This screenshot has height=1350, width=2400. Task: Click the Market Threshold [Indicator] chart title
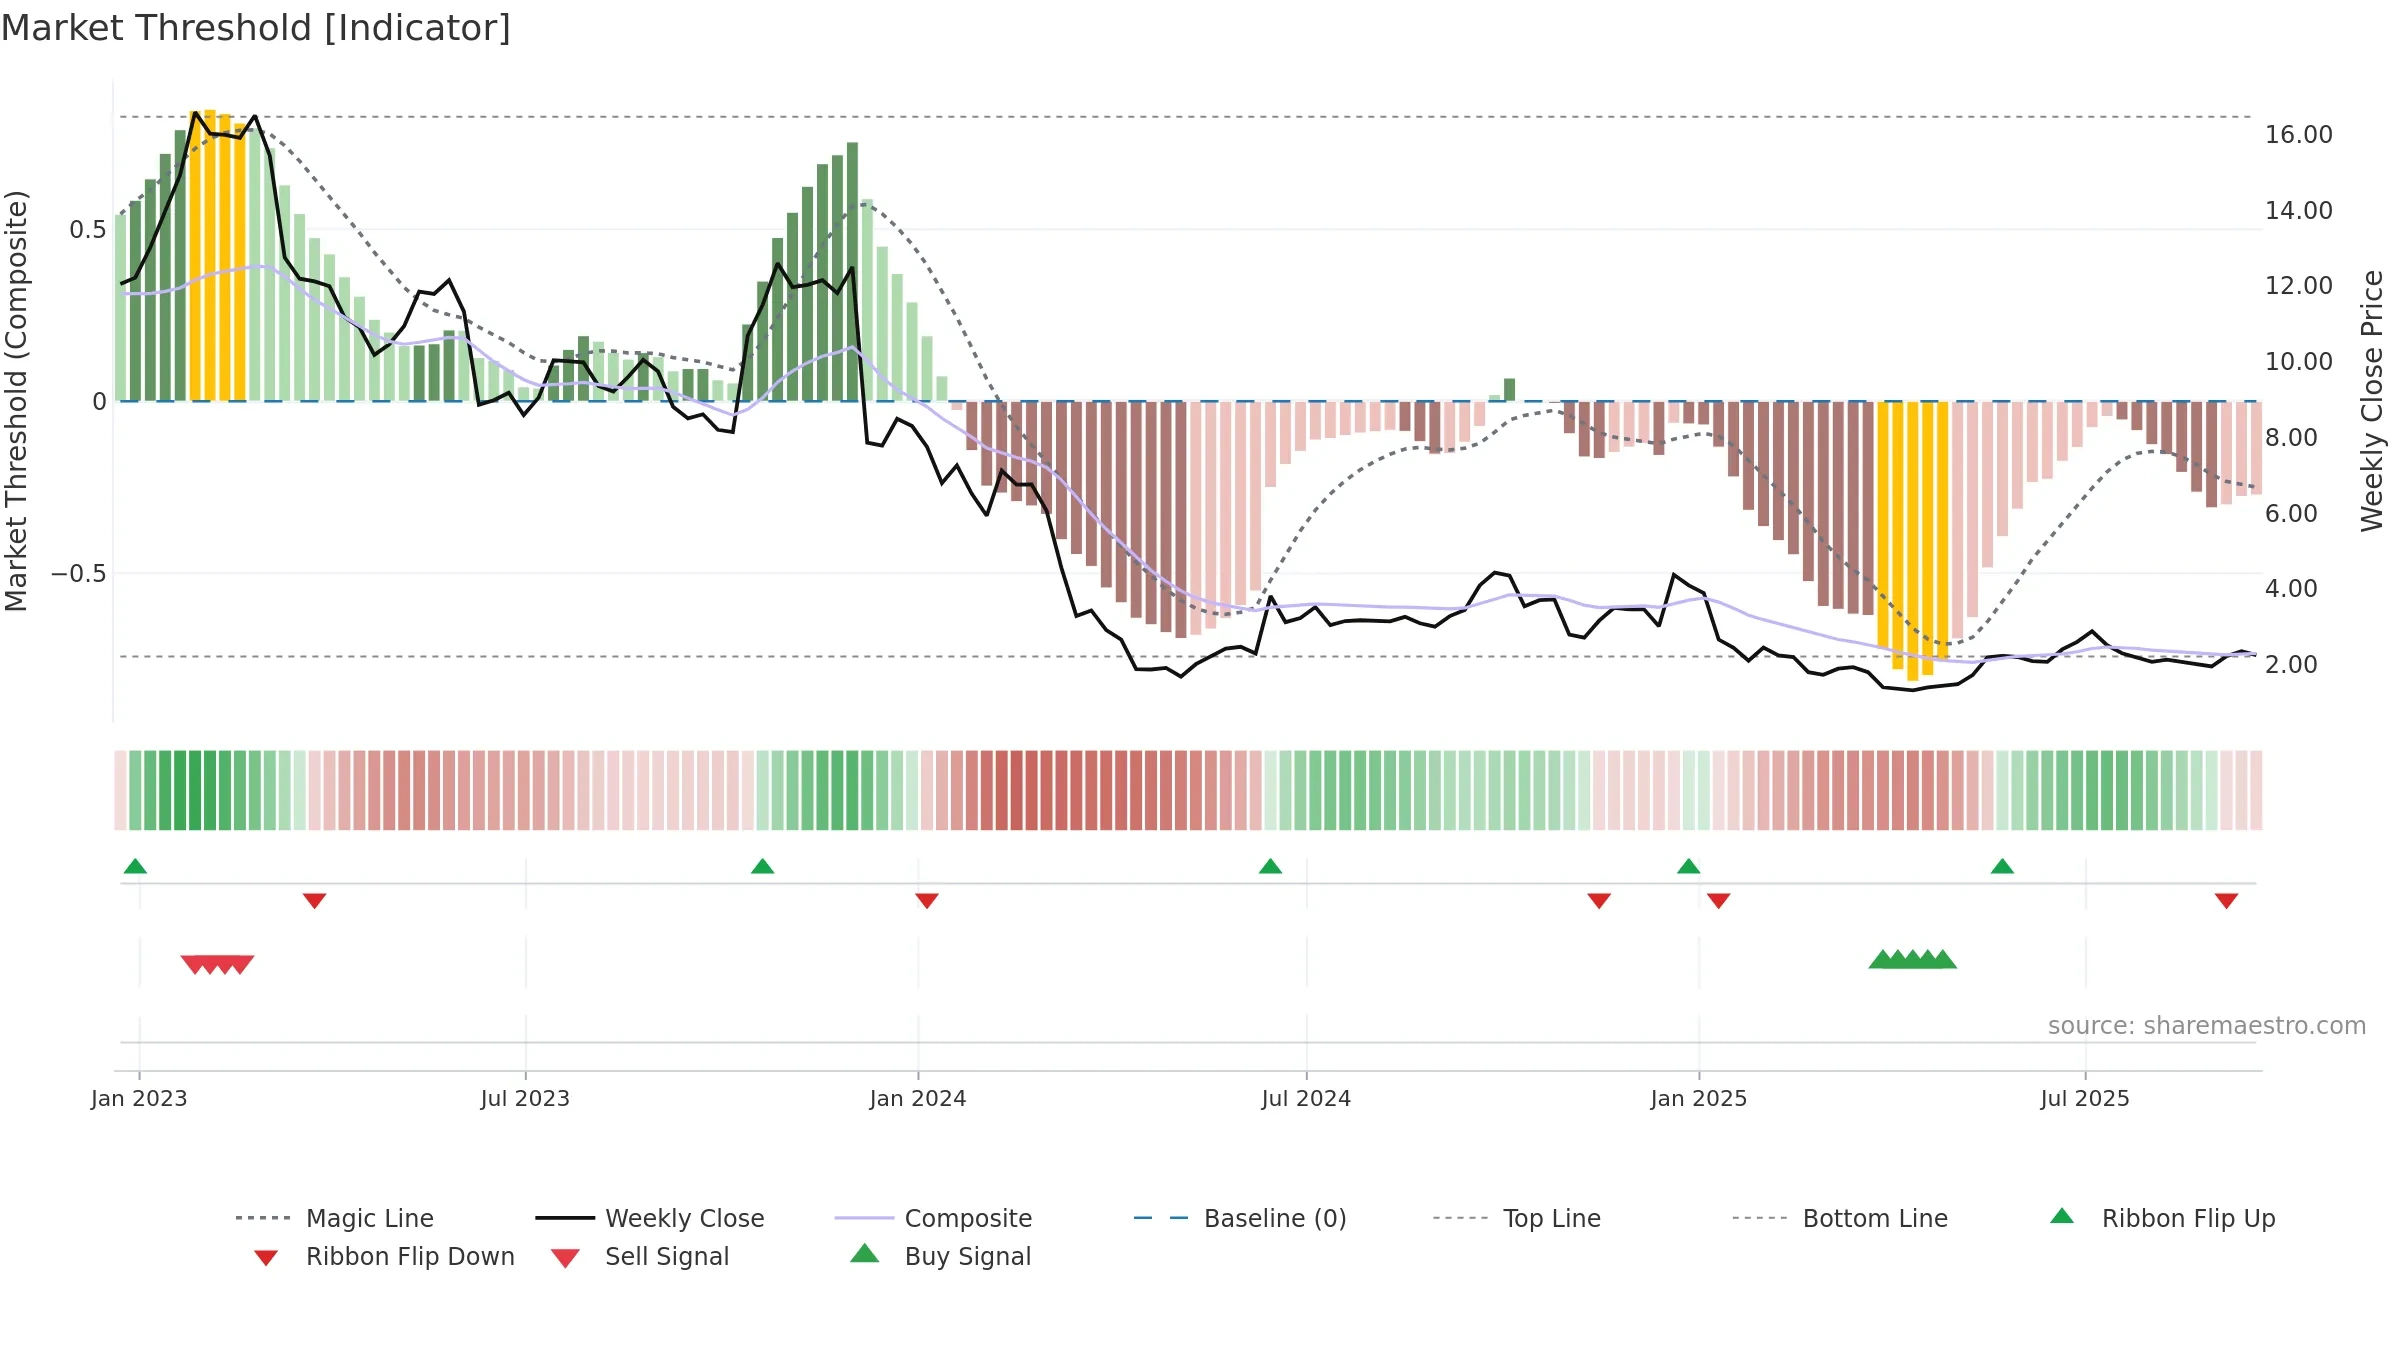256,28
